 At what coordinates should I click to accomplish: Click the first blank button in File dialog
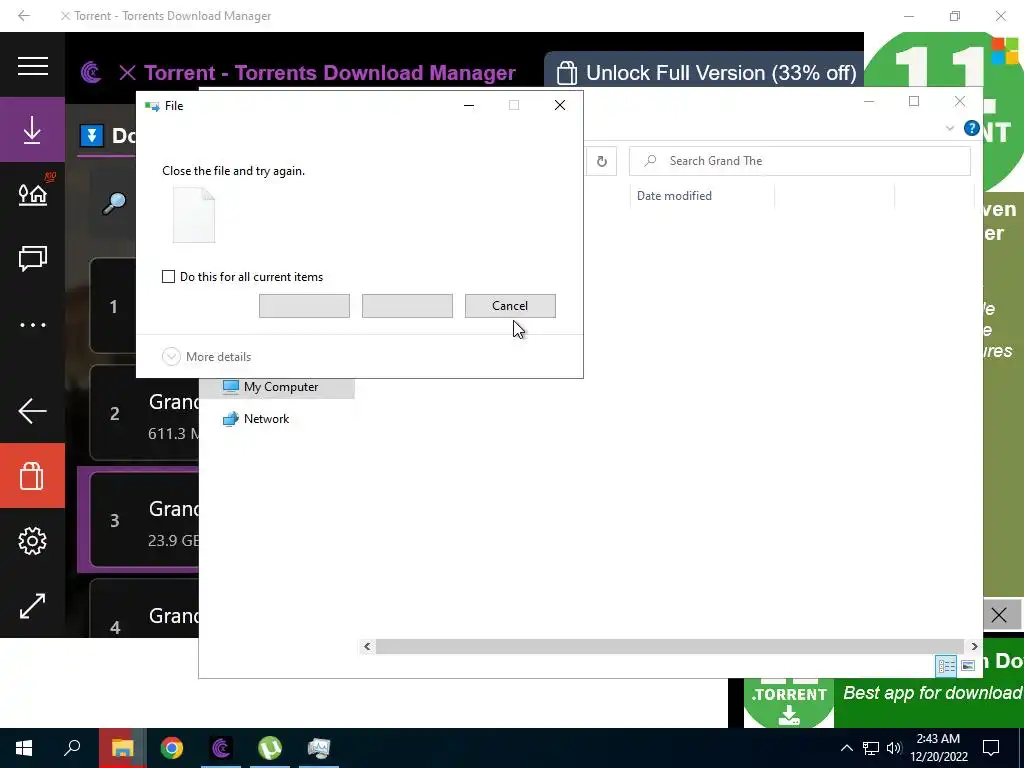pos(304,306)
